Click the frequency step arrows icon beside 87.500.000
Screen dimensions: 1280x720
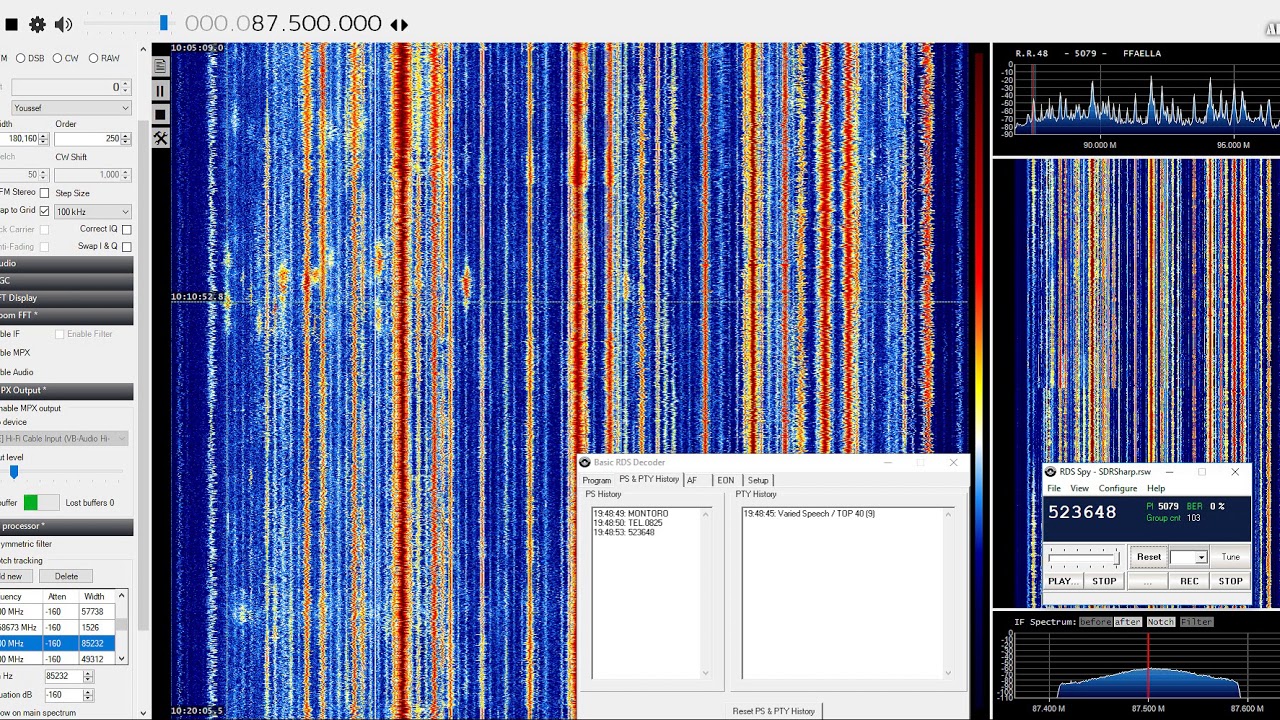[x=399, y=24]
